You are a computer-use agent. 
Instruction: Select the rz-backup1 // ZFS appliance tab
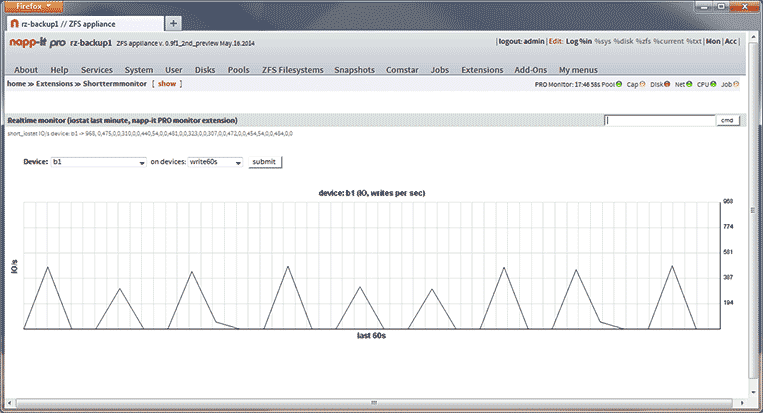click(x=86, y=23)
